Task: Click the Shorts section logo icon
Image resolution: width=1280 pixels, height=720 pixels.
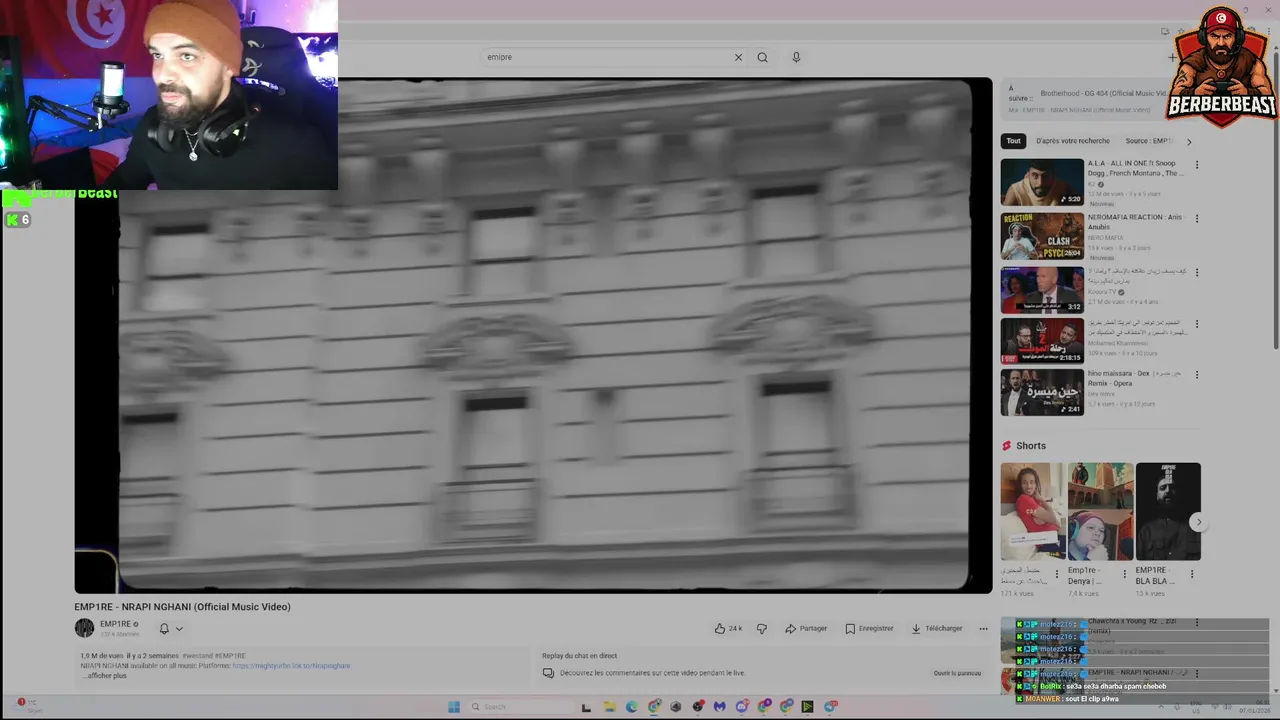Action: click(x=1007, y=446)
